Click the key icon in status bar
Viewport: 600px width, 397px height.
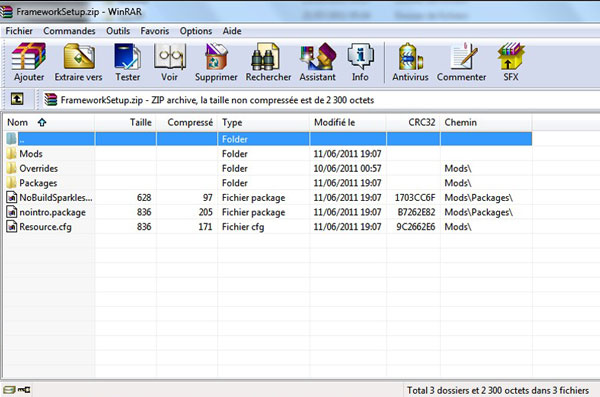[x=24, y=390]
